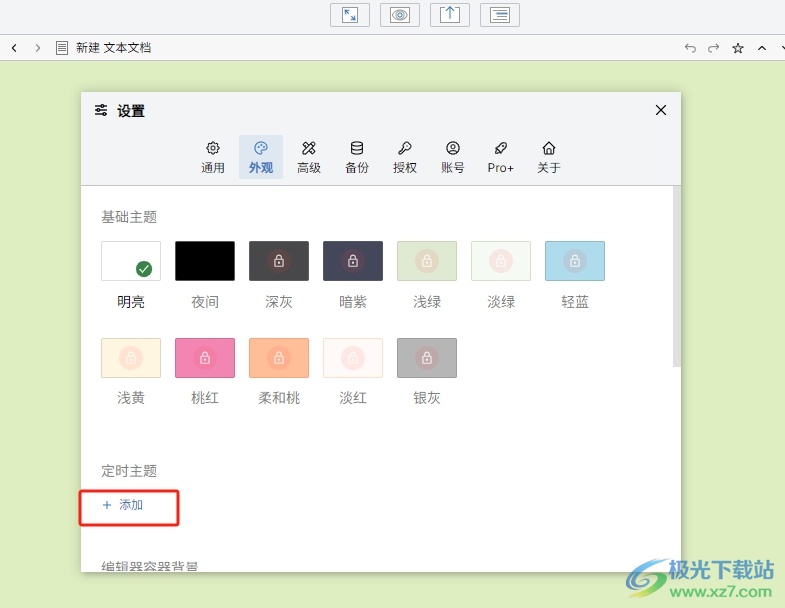This screenshot has height=608, width=785.
Task: Click the settings dialog vertical scrollbar
Action: click(x=677, y=276)
